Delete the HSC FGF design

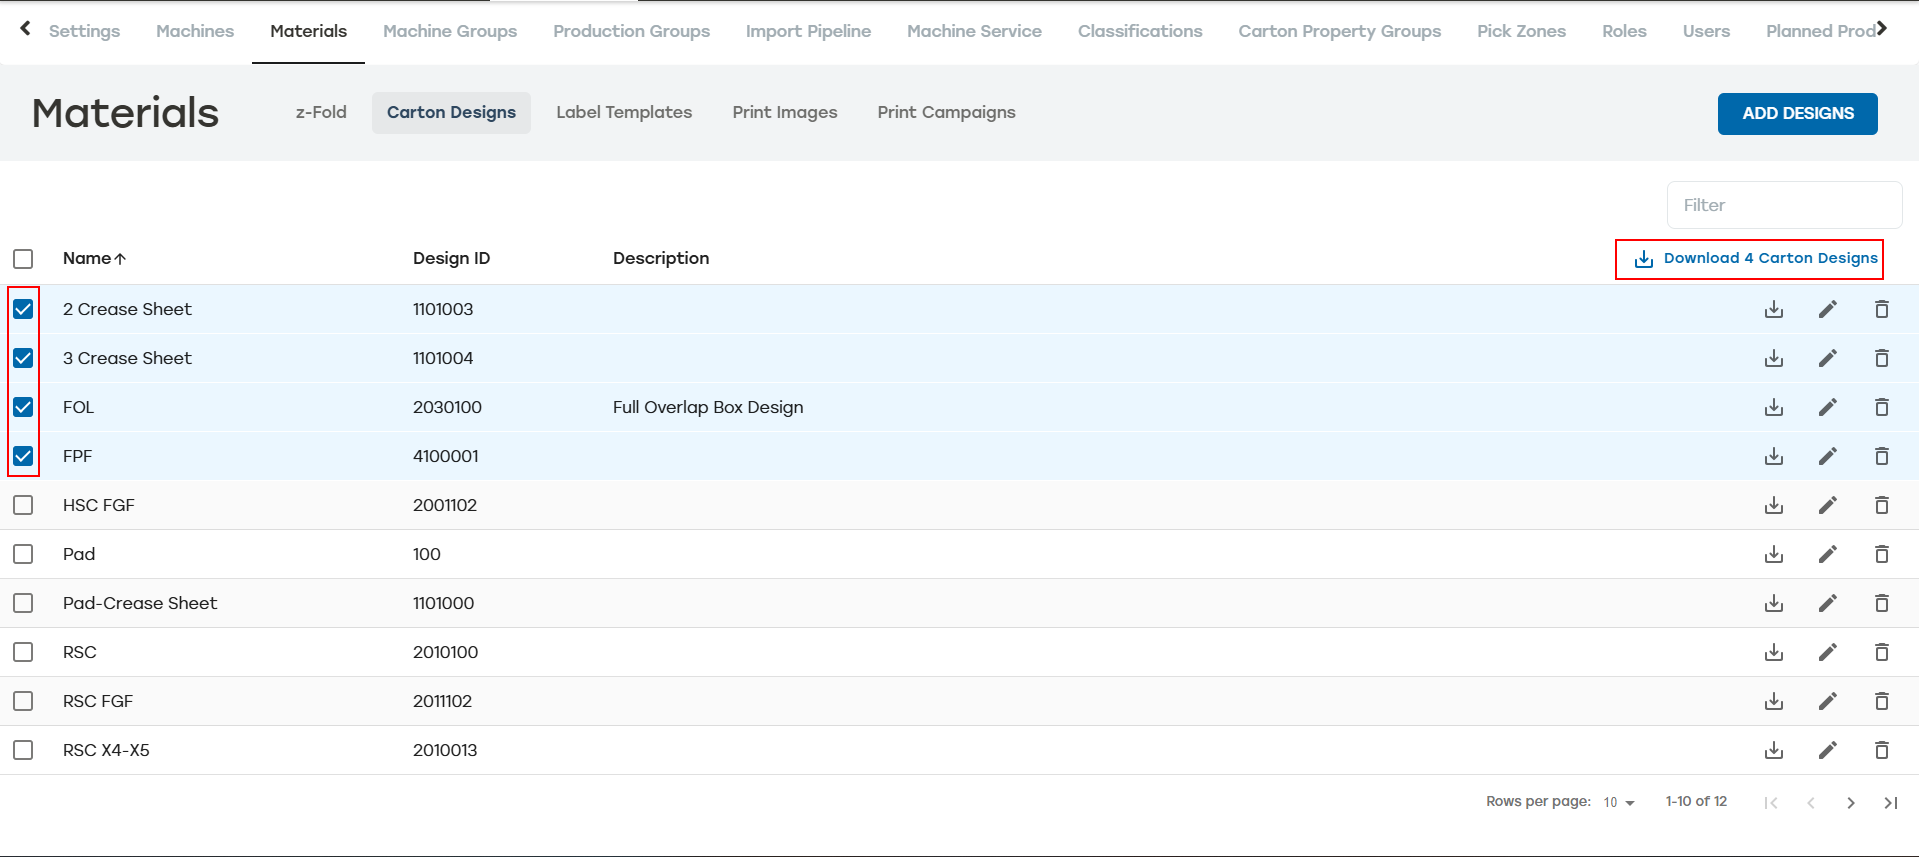pos(1881,505)
